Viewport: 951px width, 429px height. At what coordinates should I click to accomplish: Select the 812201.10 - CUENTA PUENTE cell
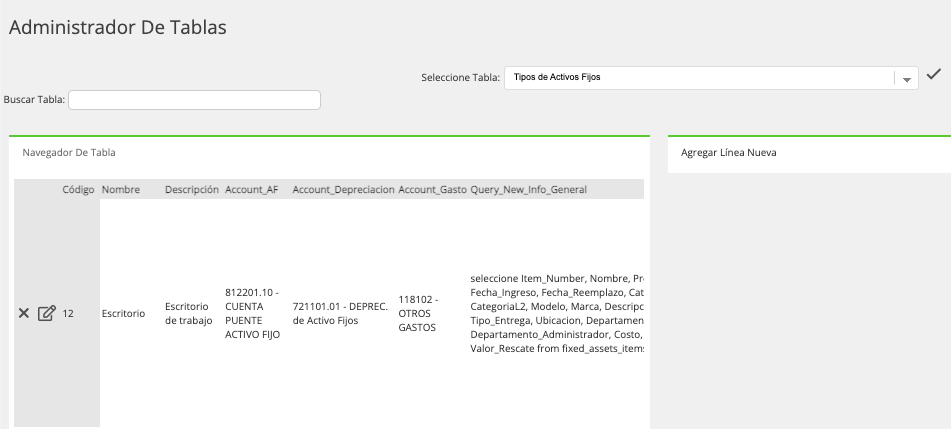[252, 313]
